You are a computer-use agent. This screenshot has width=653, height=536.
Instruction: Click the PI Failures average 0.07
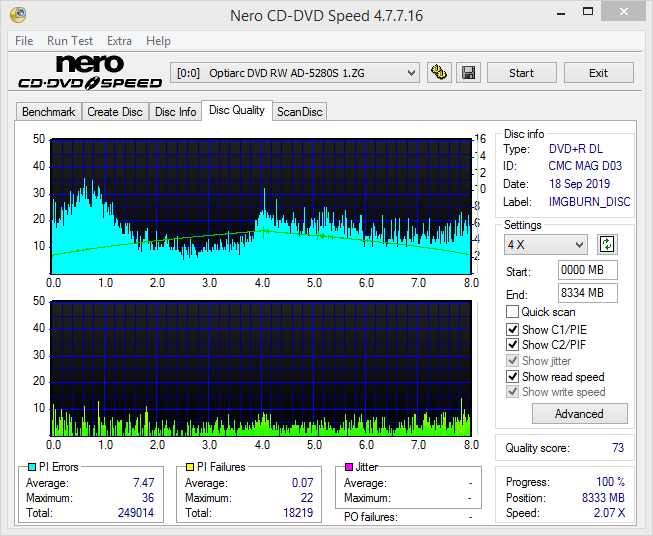[302, 483]
